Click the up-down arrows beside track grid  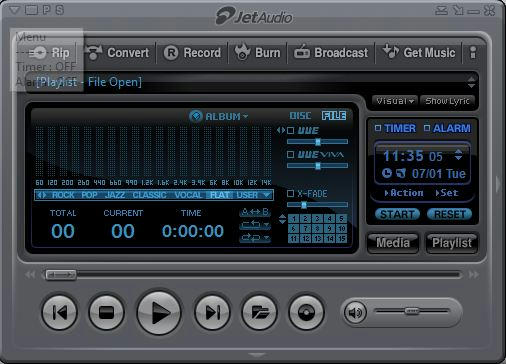click(282, 219)
